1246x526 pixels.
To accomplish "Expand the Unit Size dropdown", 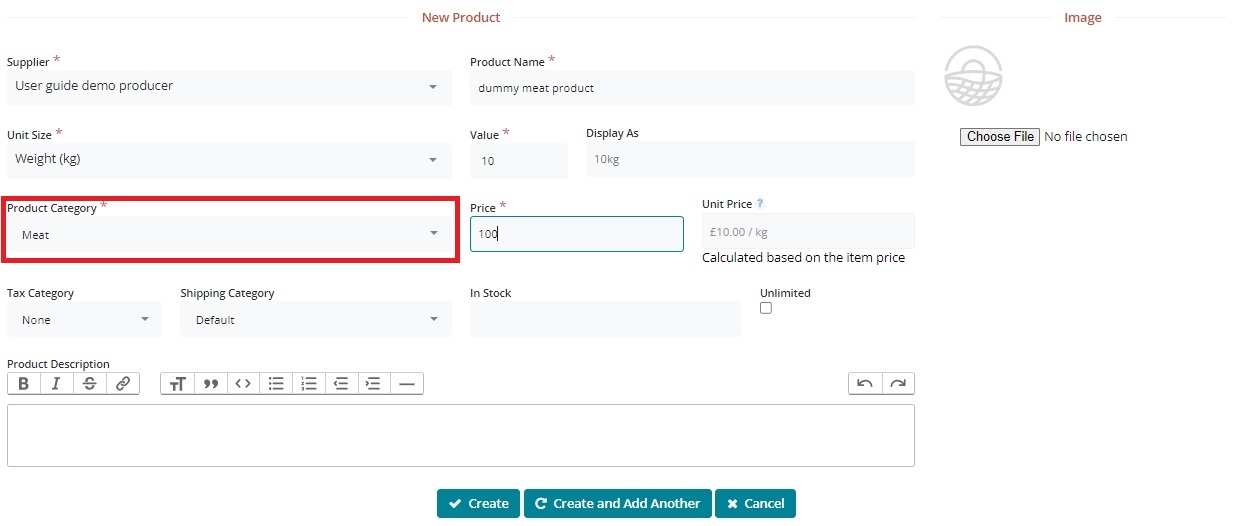I will point(227,160).
